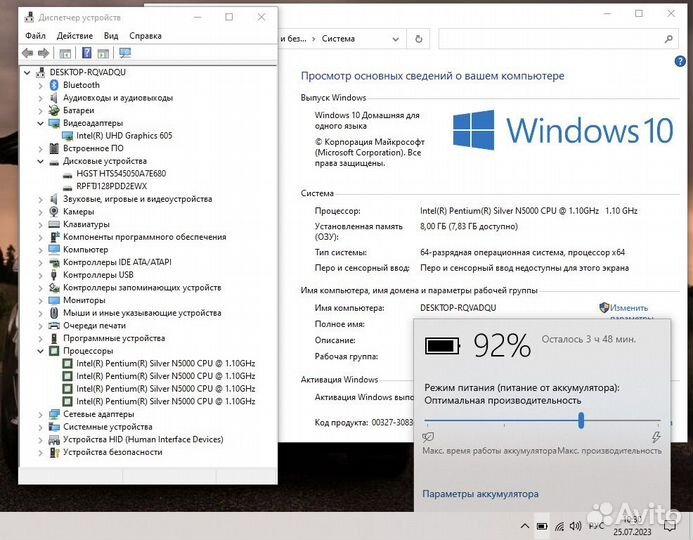Click the battery icon in system tray

tap(542, 526)
